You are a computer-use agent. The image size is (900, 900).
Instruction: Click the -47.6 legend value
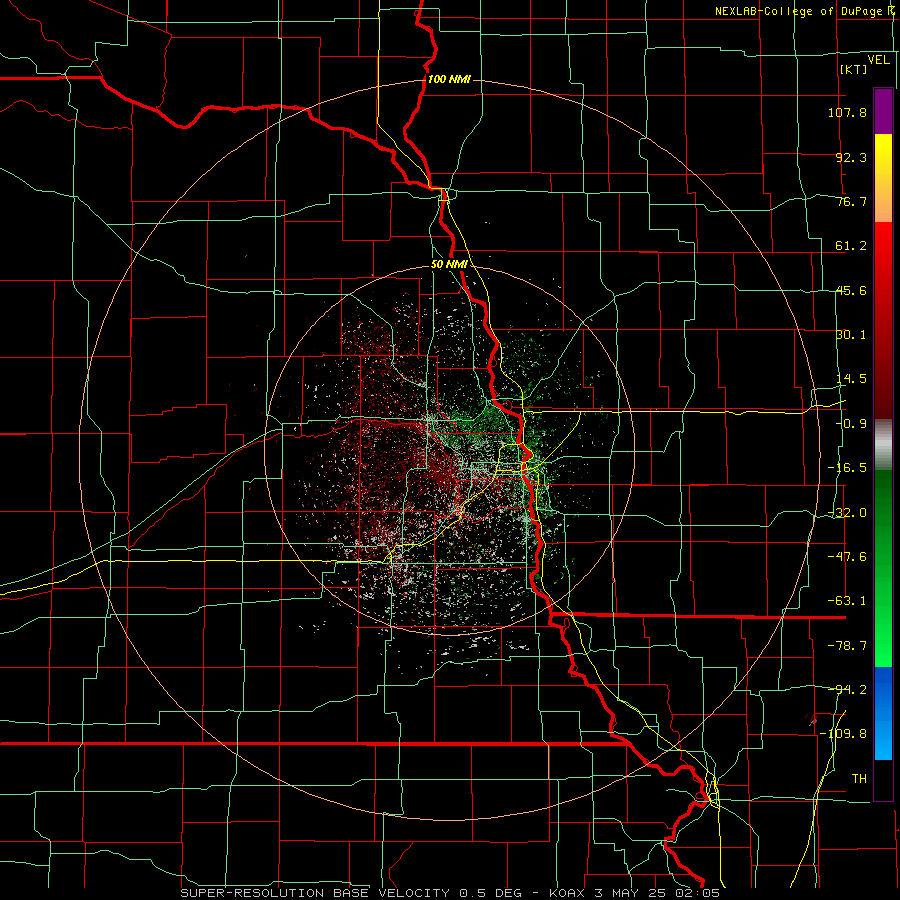click(847, 557)
